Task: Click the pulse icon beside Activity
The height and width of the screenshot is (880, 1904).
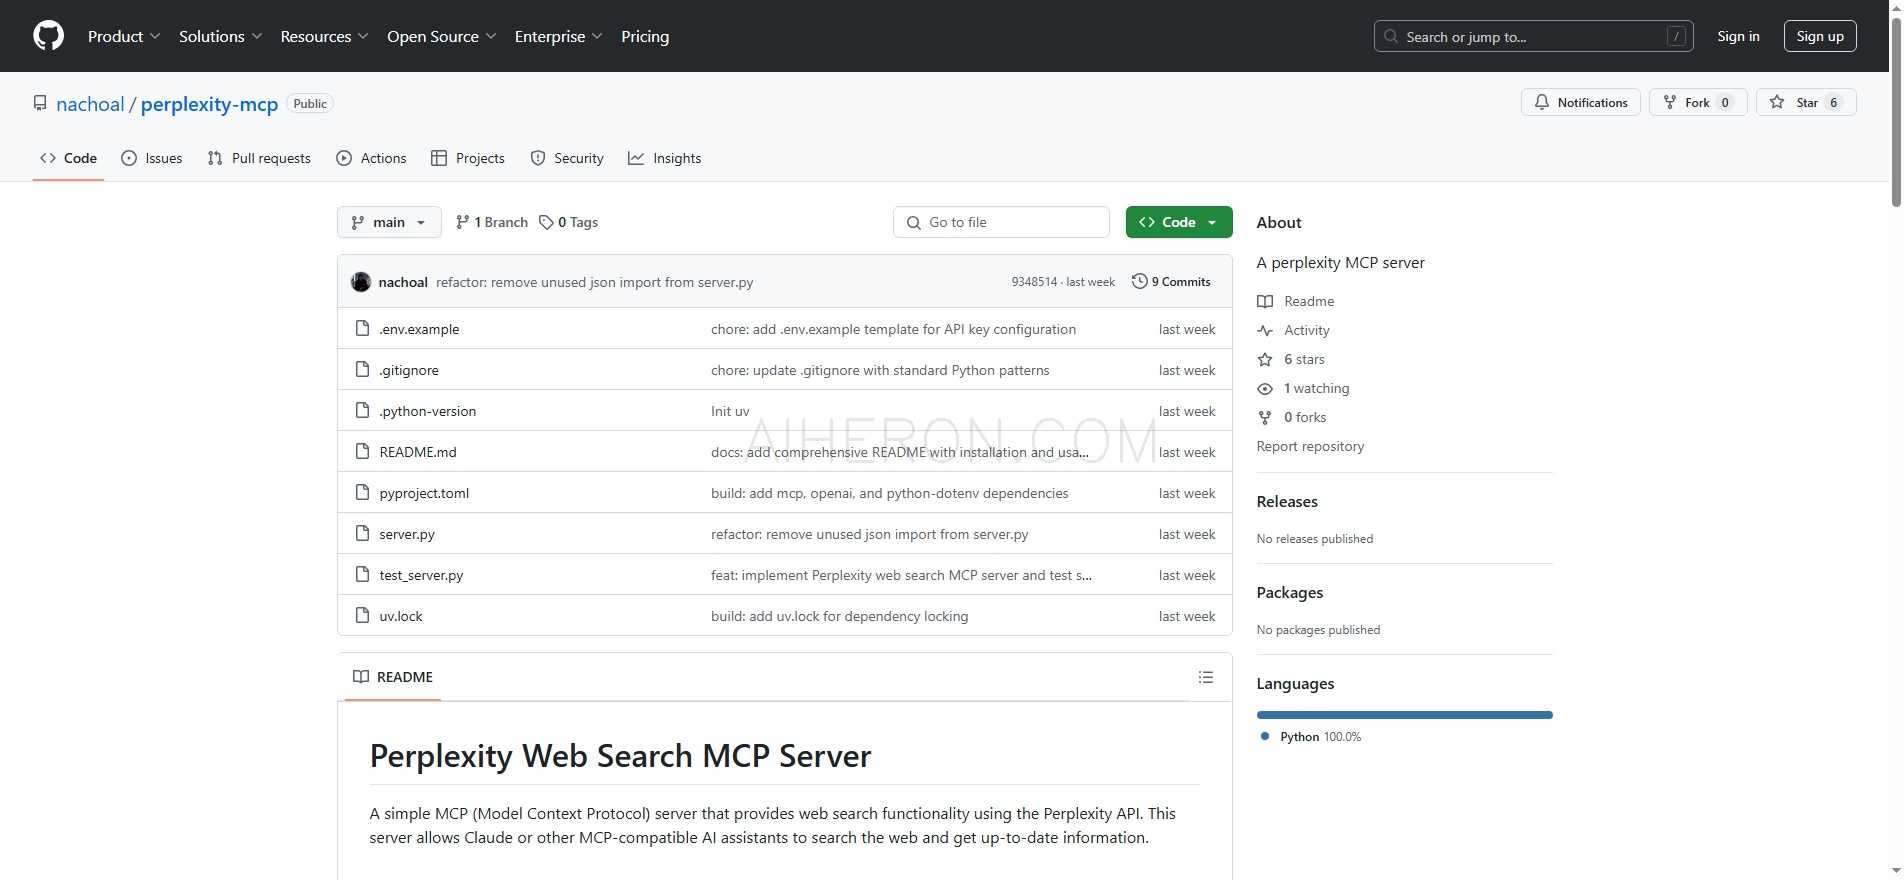Action: click(x=1265, y=330)
